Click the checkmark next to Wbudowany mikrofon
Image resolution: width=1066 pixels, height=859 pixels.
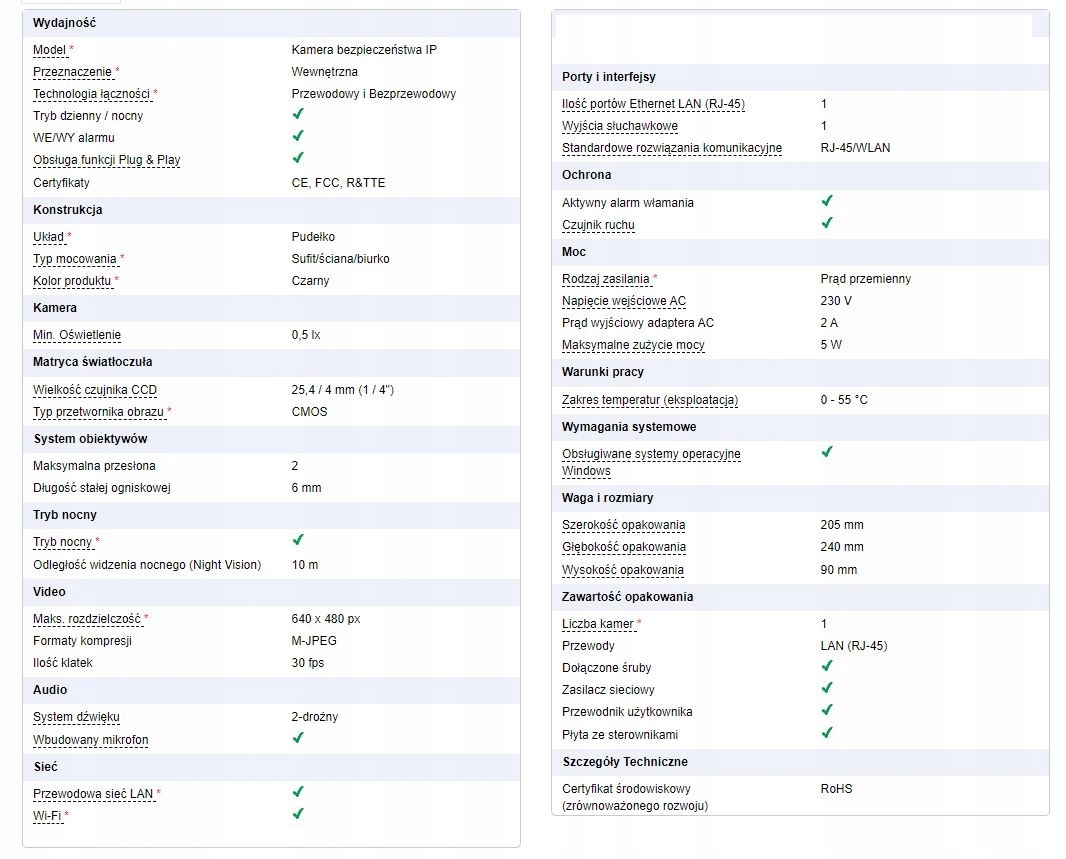coord(297,738)
